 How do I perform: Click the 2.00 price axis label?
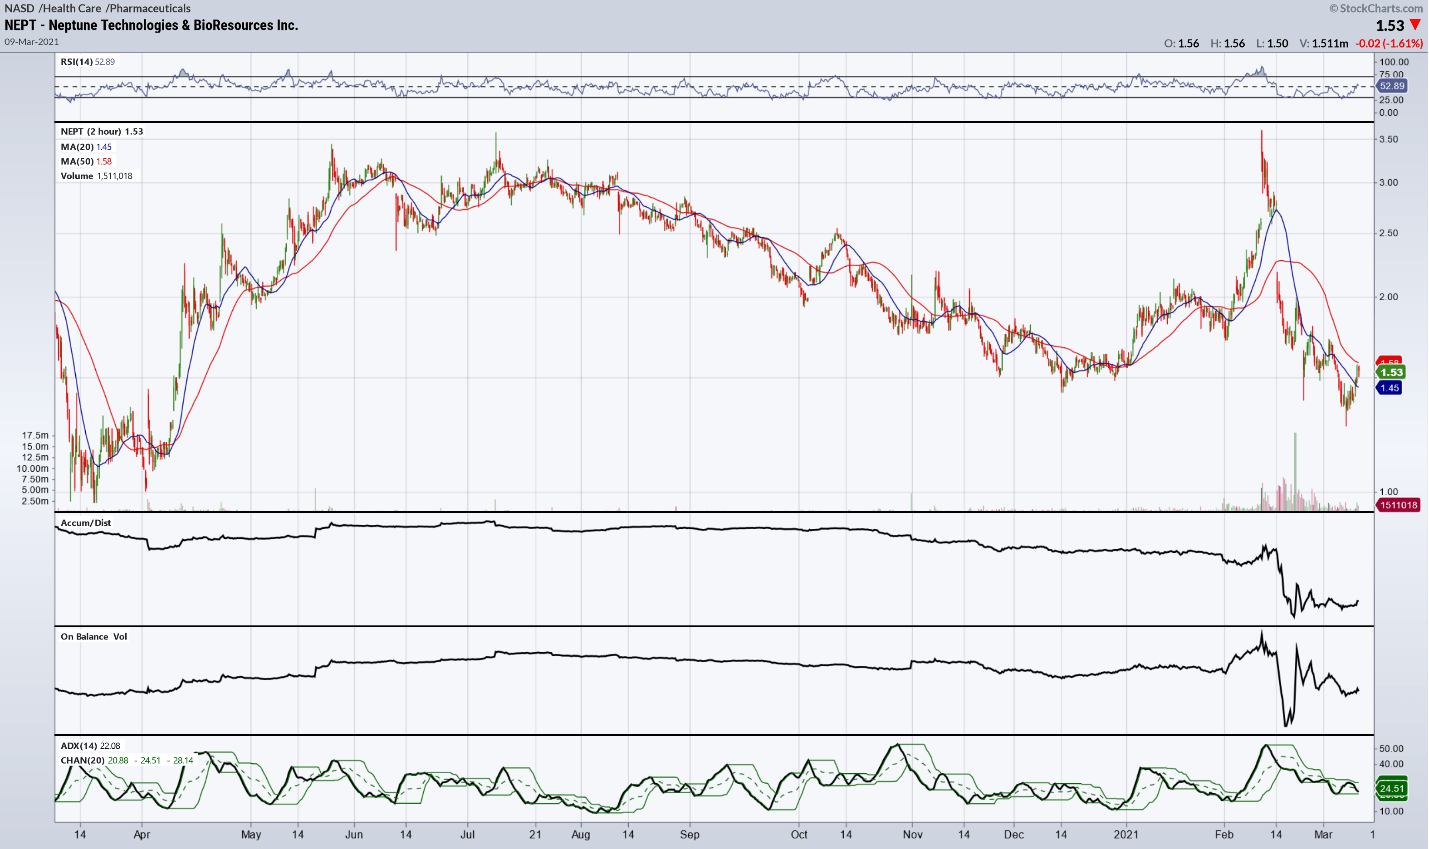click(x=1388, y=297)
